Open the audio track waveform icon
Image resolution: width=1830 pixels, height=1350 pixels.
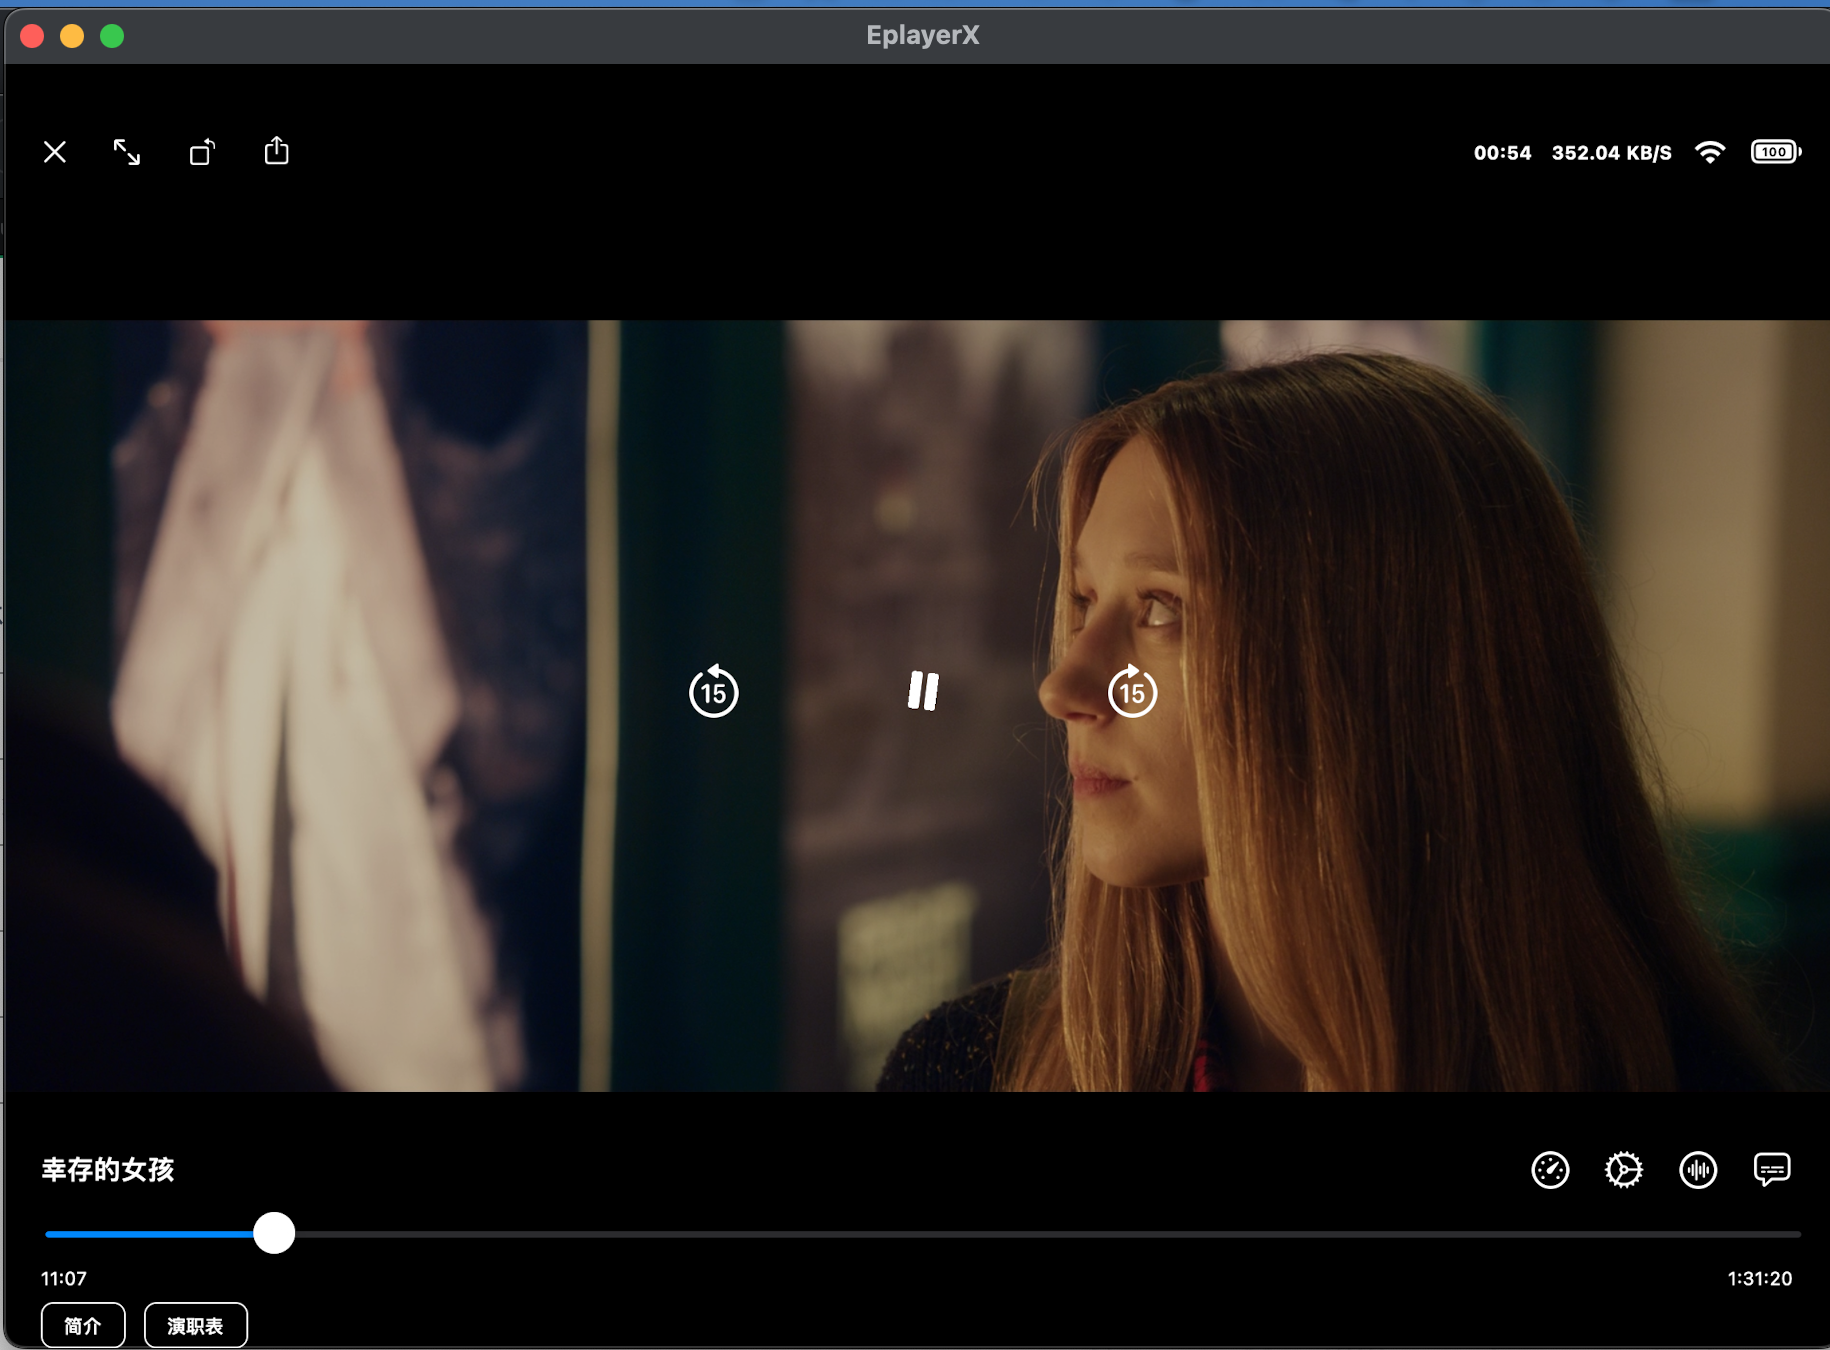coord(1698,1169)
